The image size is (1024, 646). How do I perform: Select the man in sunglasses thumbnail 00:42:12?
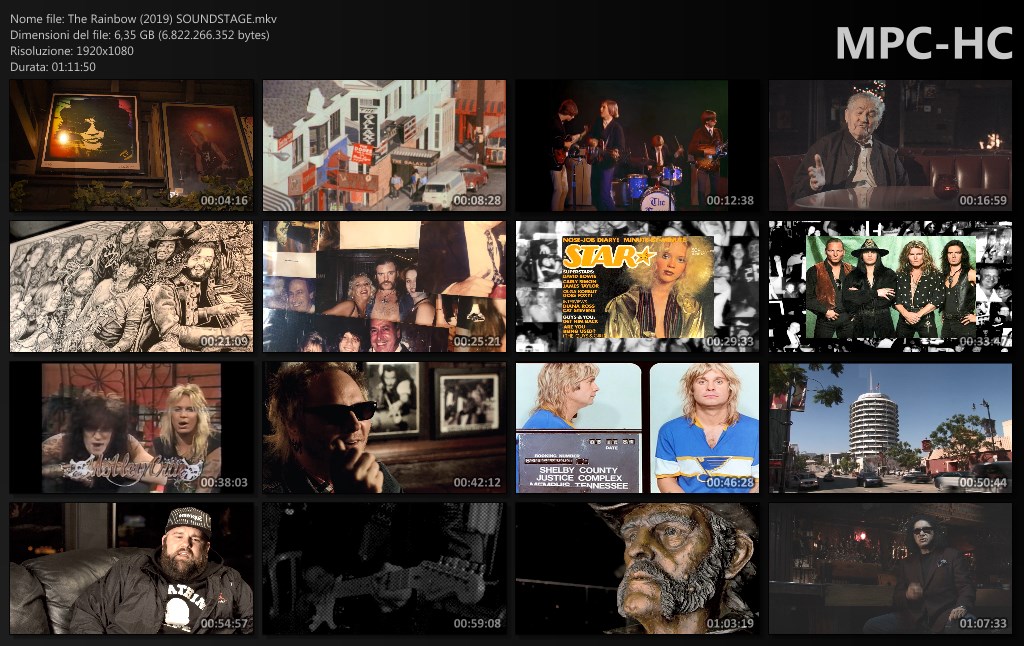click(384, 427)
